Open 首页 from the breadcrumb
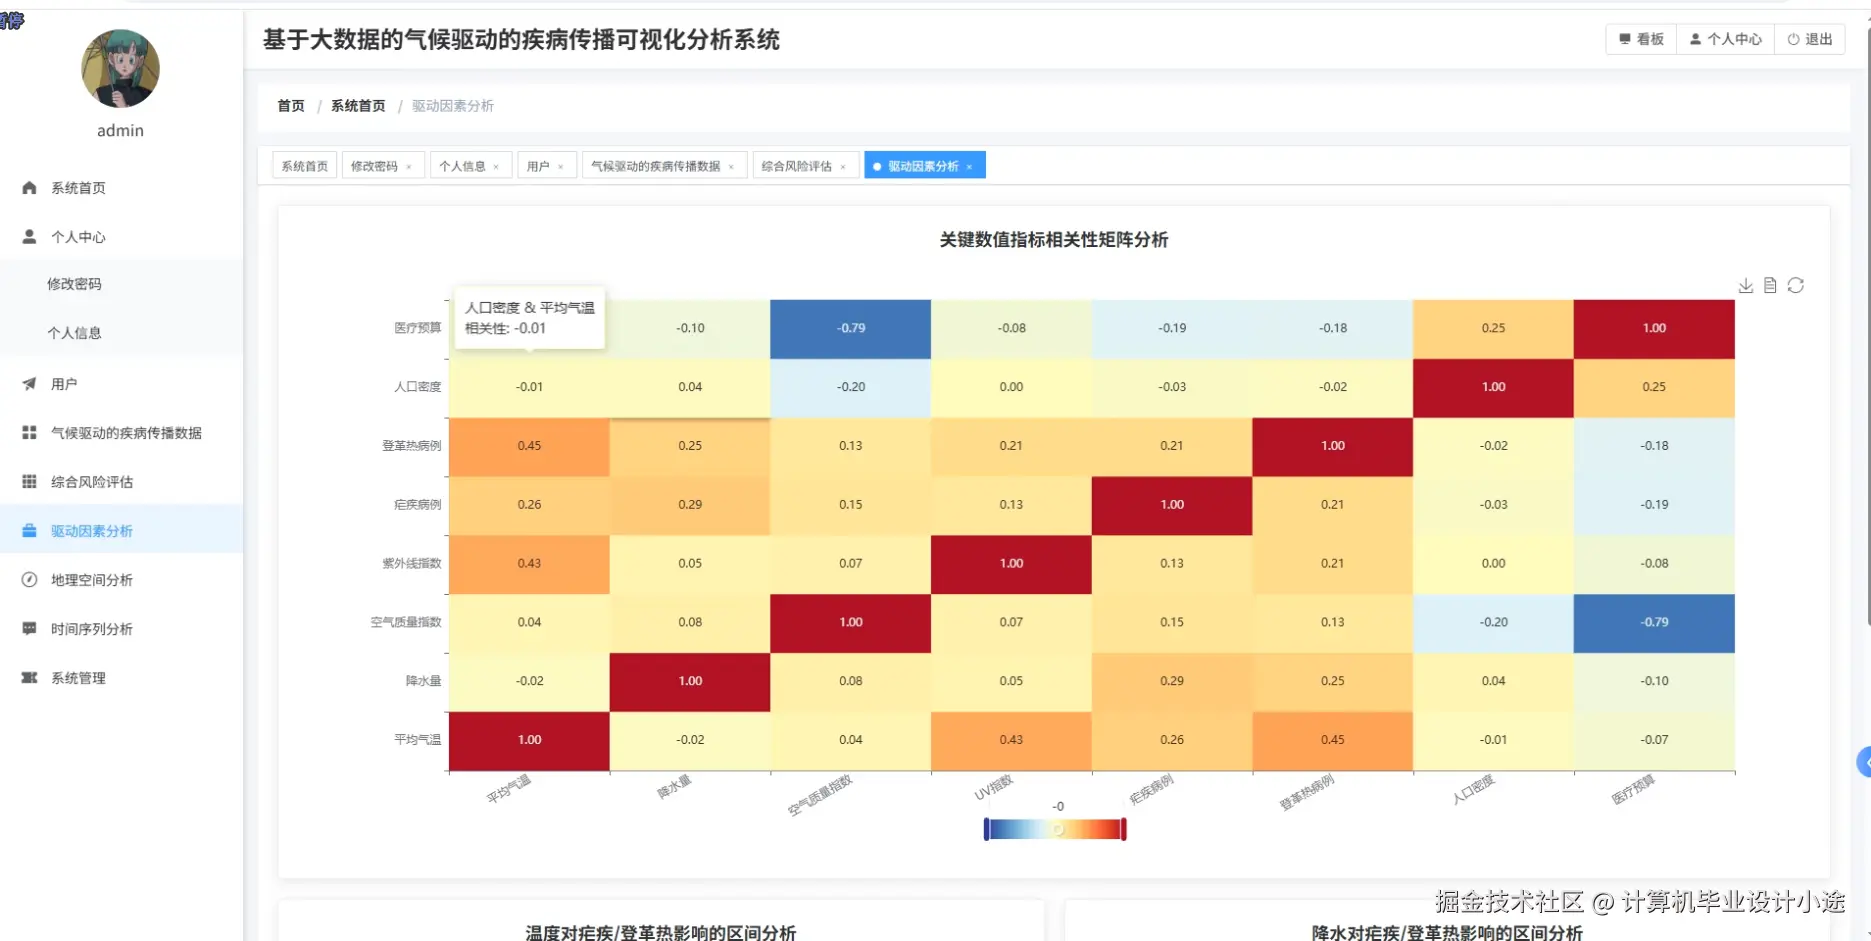The image size is (1871, 941). [x=289, y=106]
